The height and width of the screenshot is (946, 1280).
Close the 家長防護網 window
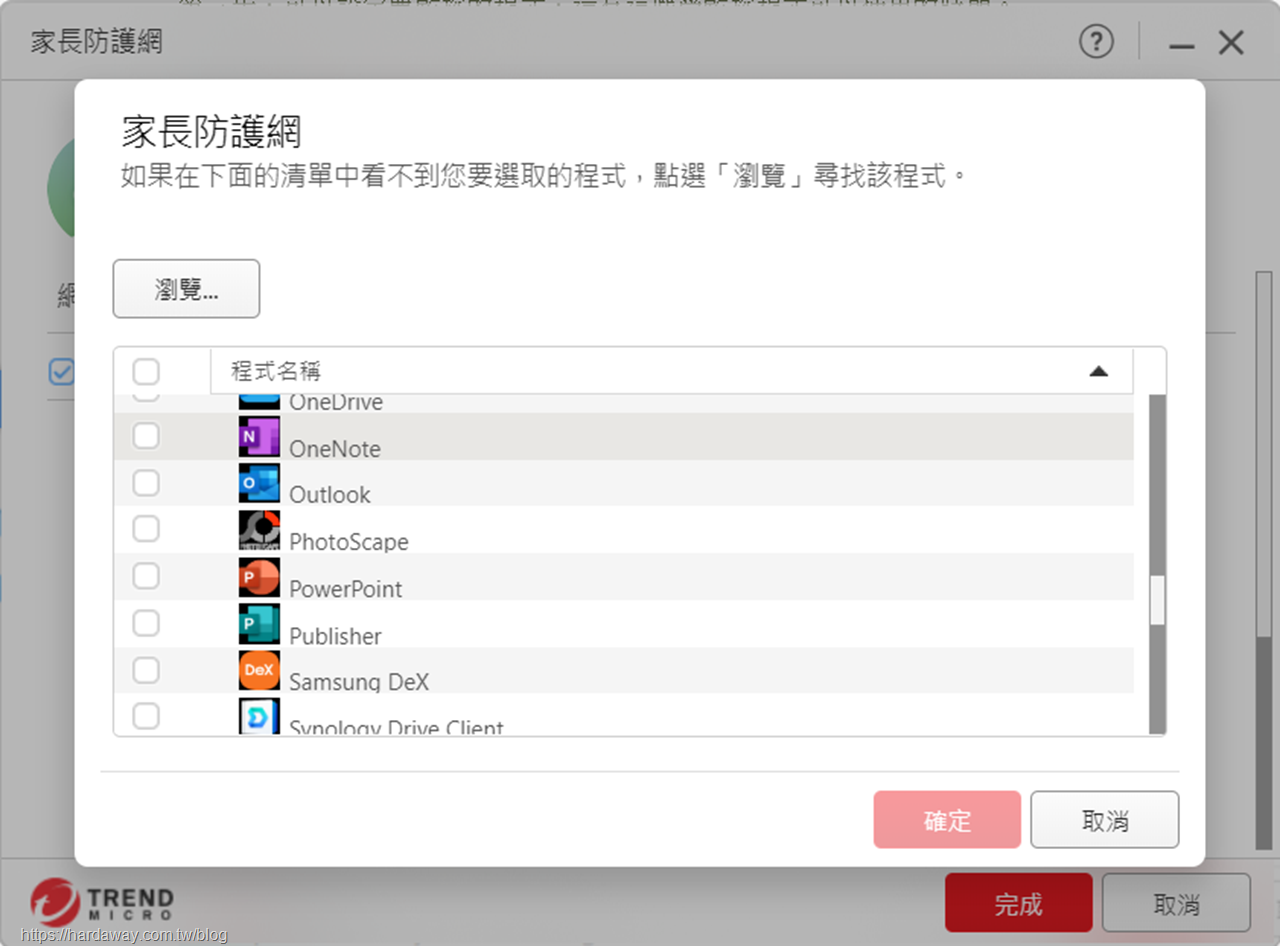click(x=1231, y=43)
